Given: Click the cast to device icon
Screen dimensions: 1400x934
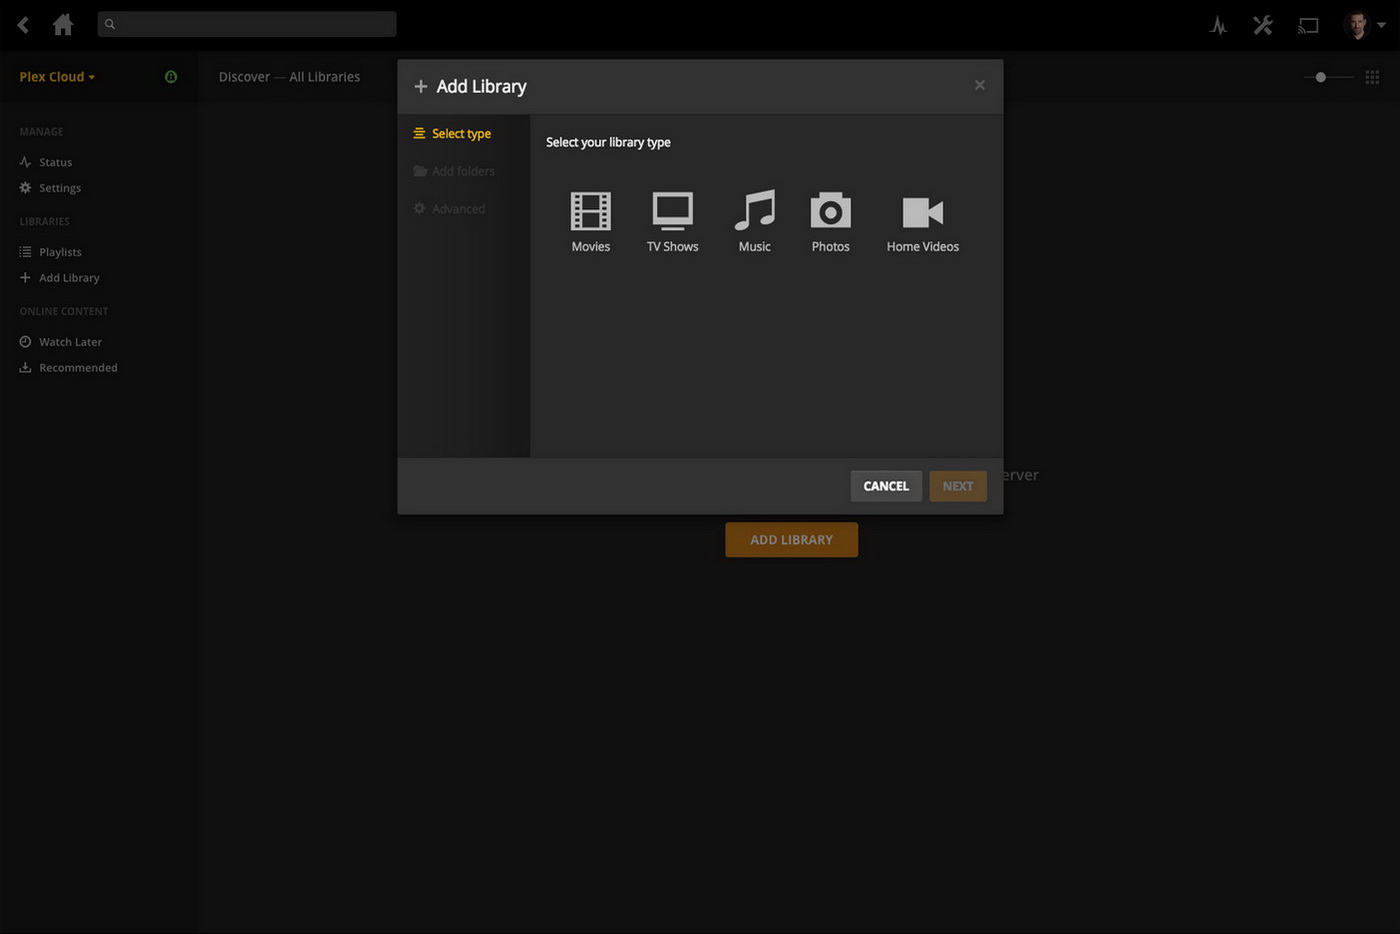Looking at the screenshot, I should pyautogui.click(x=1308, y=25).
